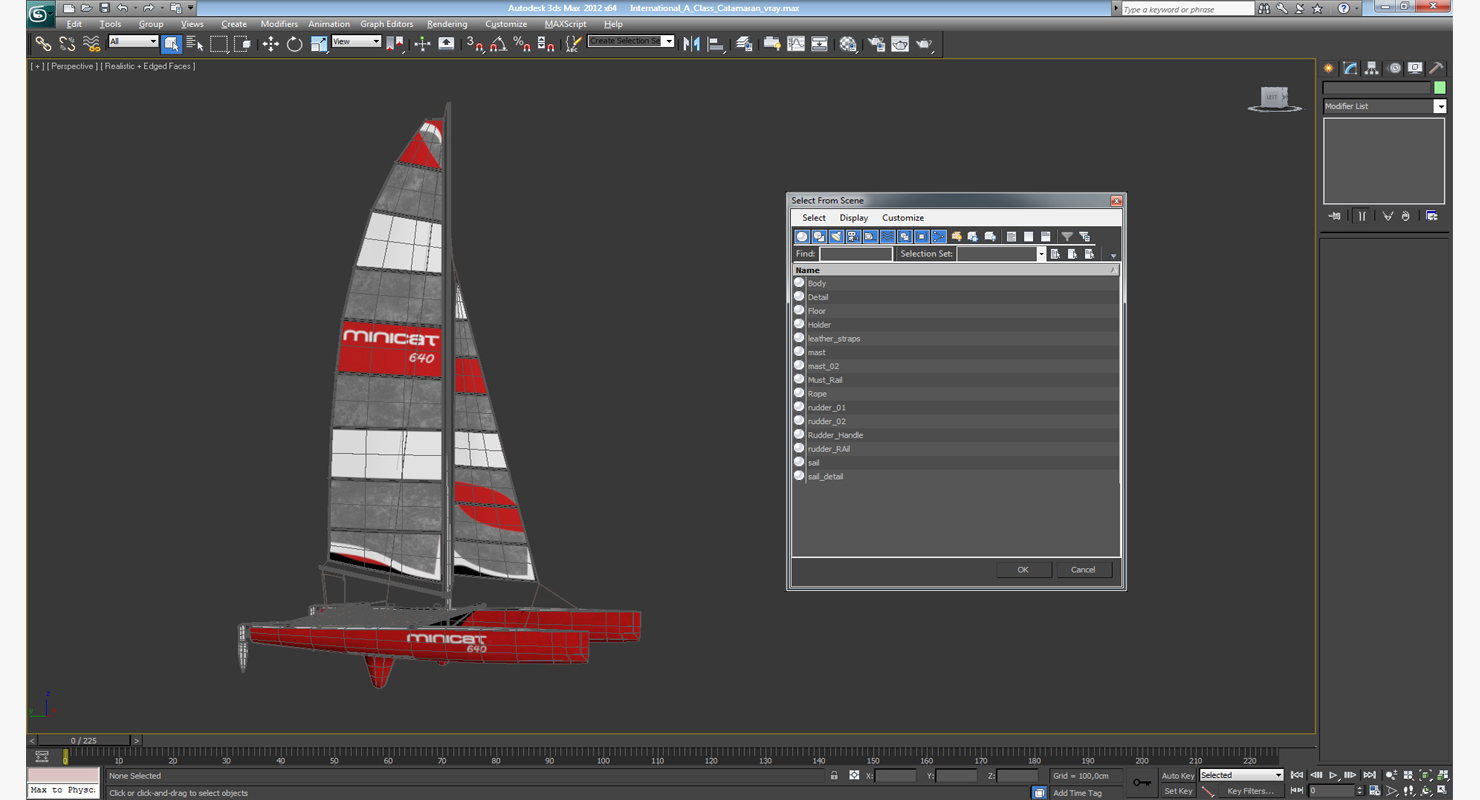The height and width of the screenshot is (800, 1480).
Task: Activate the Select Object tool
Action: tap(171, 44)
